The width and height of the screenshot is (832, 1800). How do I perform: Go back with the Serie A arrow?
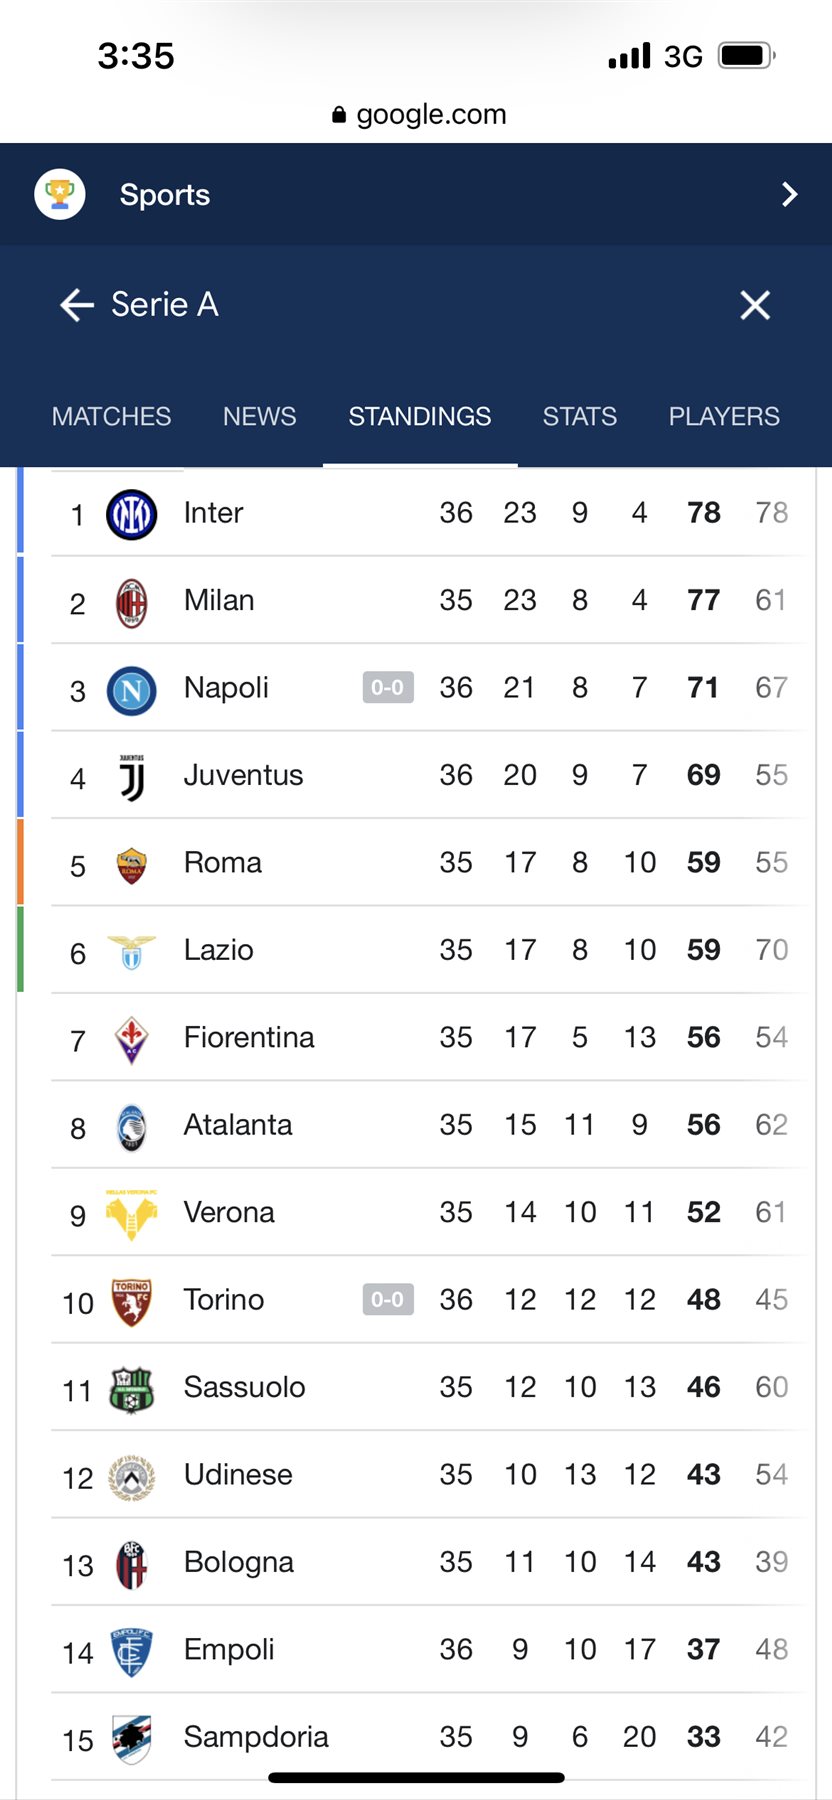tap(77, 305)
